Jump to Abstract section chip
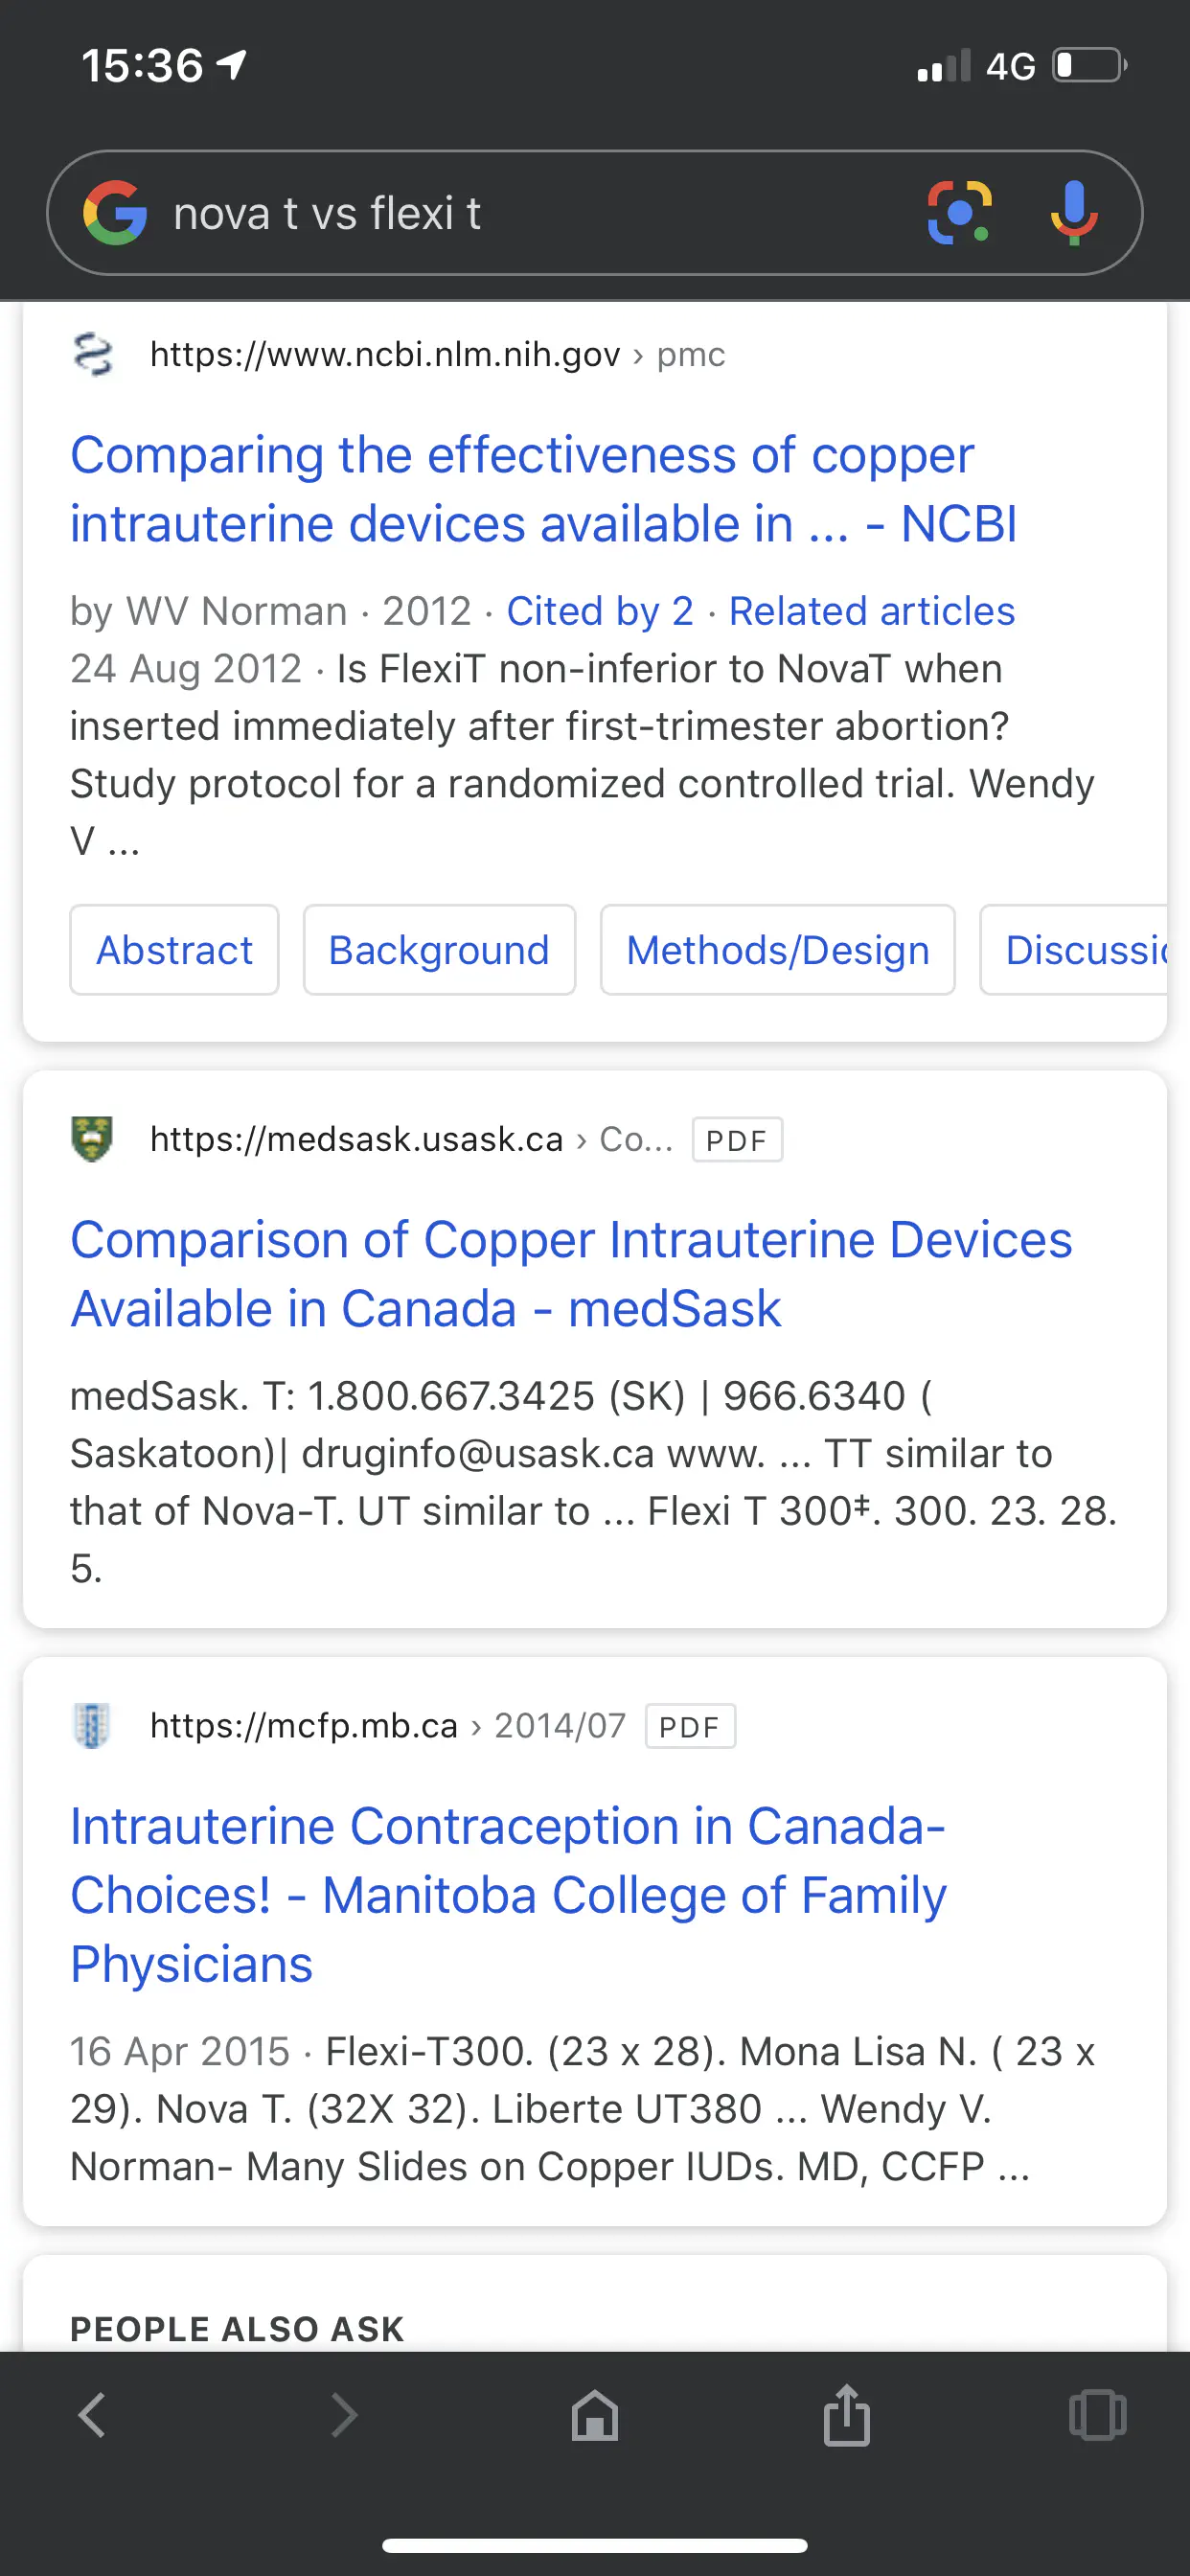The image size is (1190, 2576). point(174,950)
